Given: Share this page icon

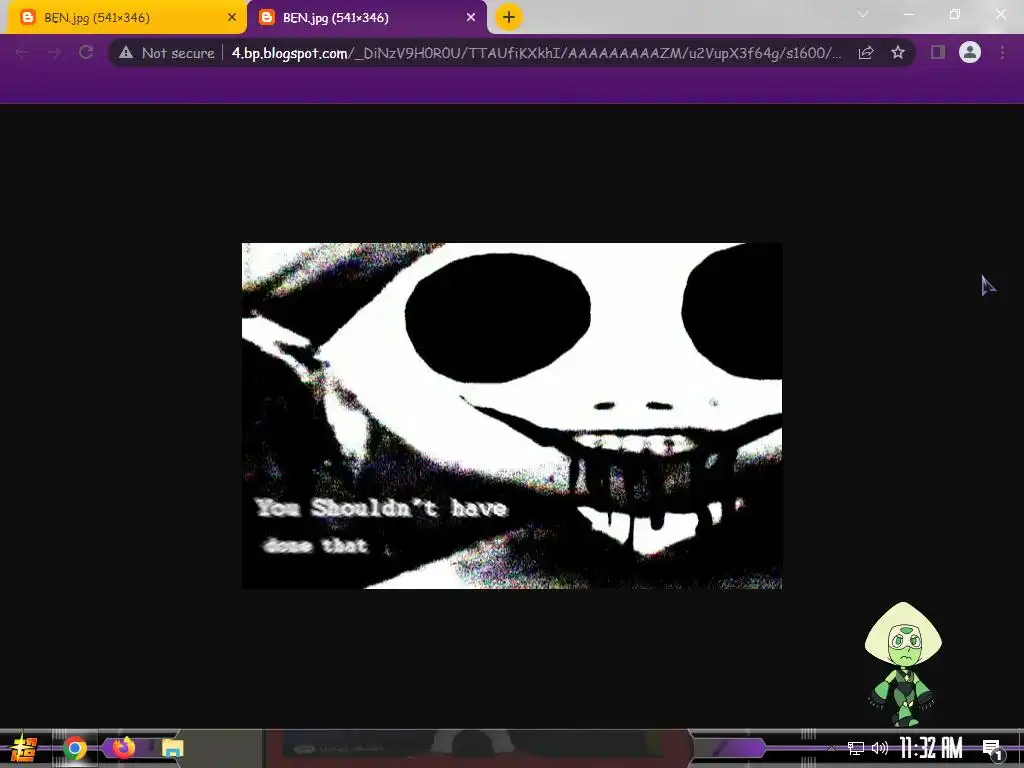Looking at the screenshot, I should (866, 53).
